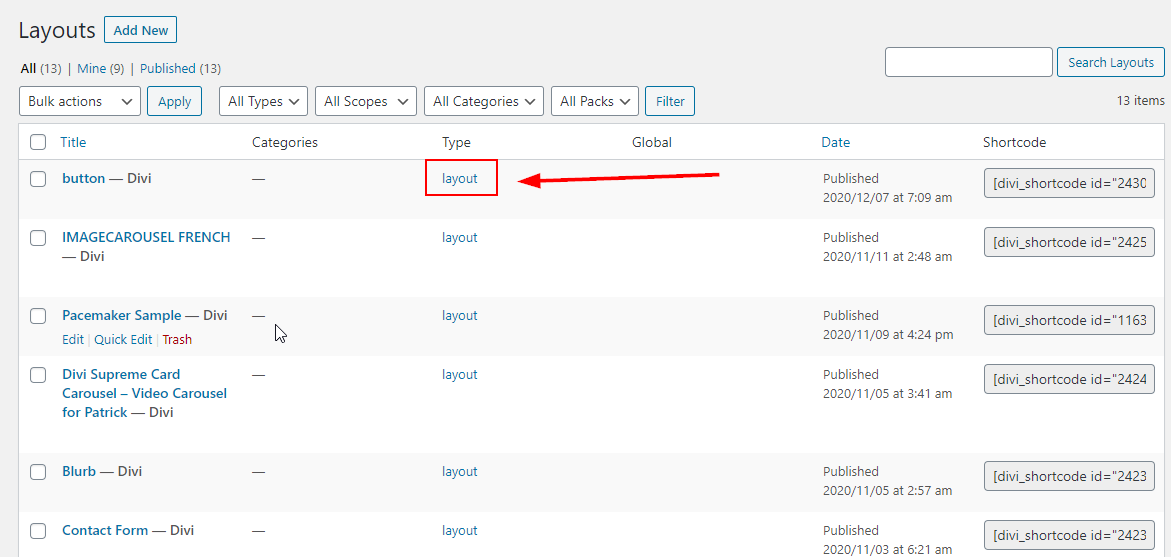Click the Search Layouts button
The image size is (1171, 557).
1111,62
